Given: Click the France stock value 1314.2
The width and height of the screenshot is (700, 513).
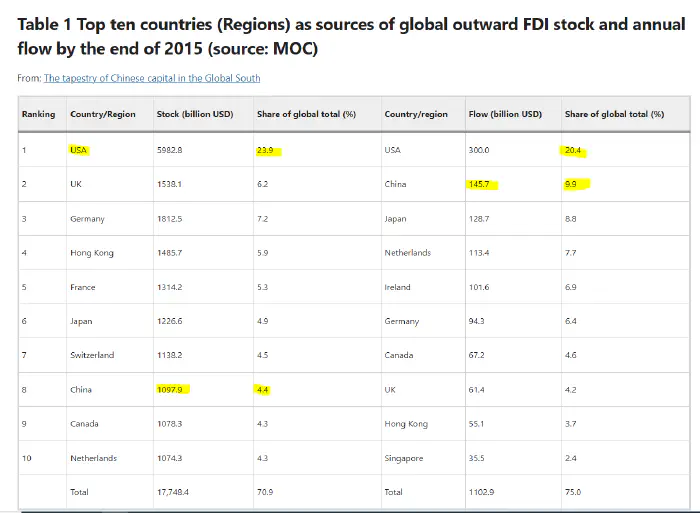Looking at the screenshot, I should tap(170, 287).
